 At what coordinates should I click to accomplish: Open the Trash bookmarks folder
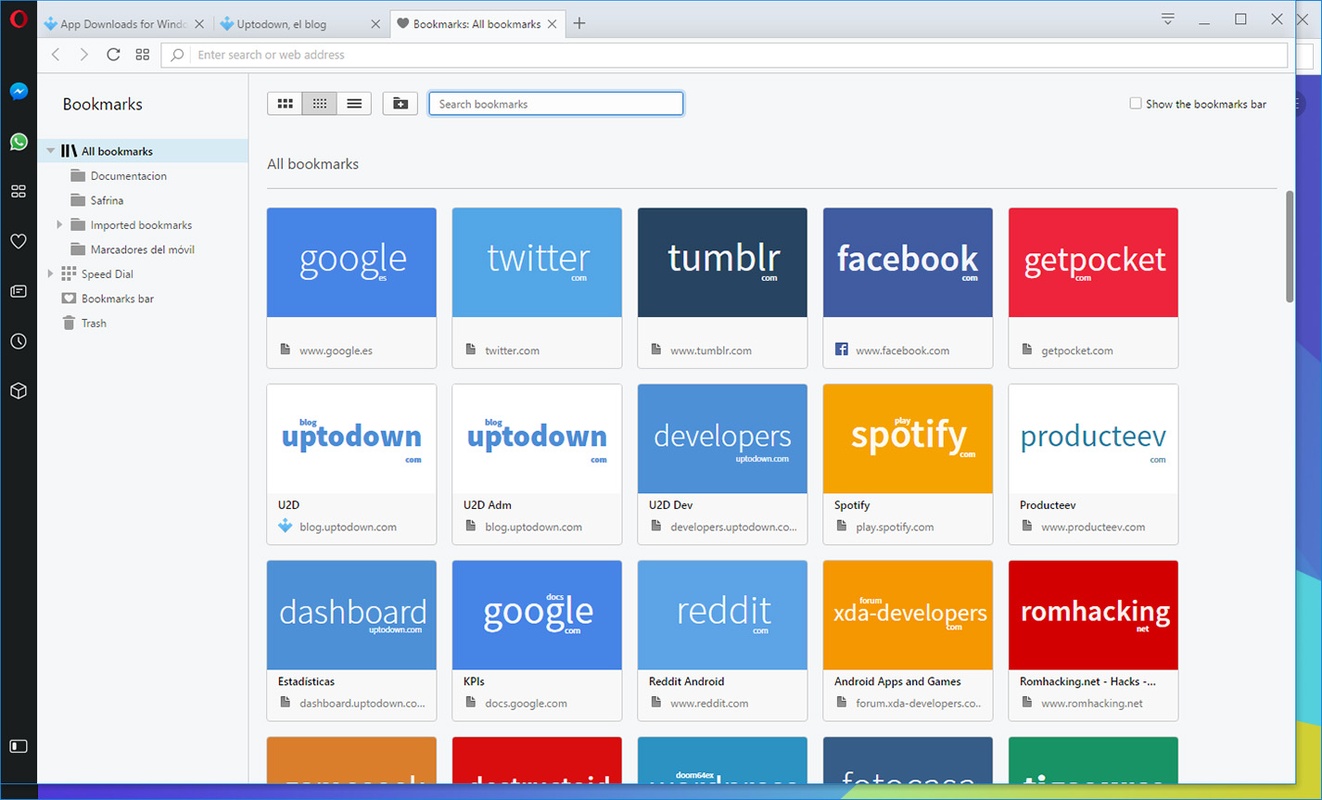93,323
